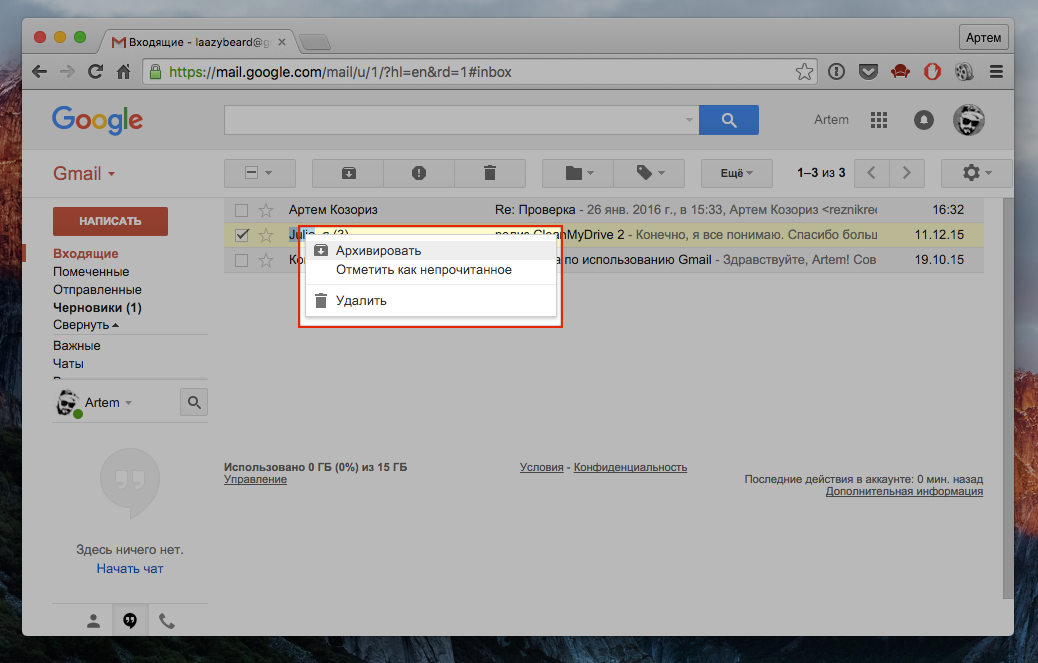Click the НАПИСАТЬ compose button

[110, 221]
